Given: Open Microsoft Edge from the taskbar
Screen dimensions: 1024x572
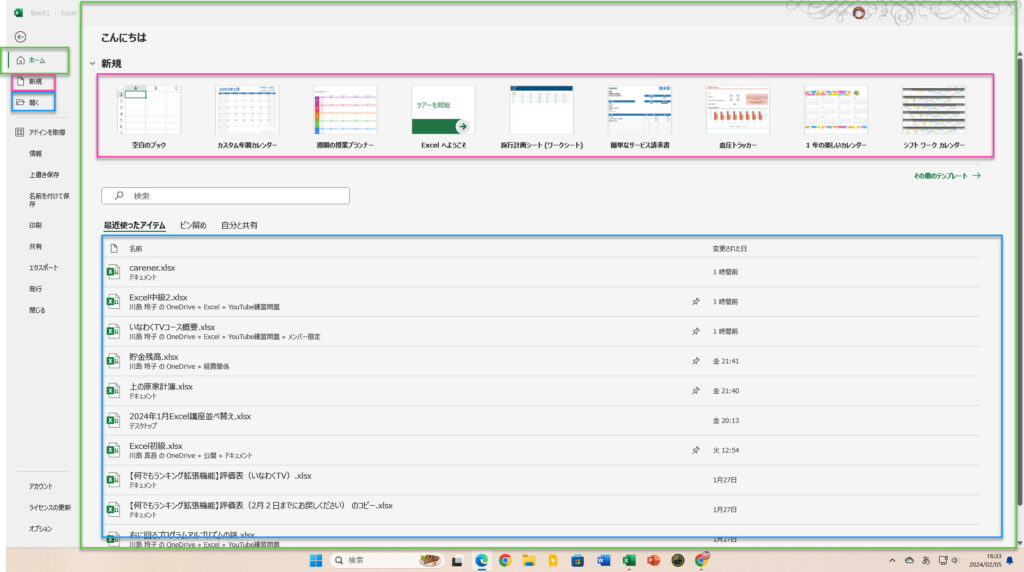Looking at the screenshot, I should [x=481, y=560].
